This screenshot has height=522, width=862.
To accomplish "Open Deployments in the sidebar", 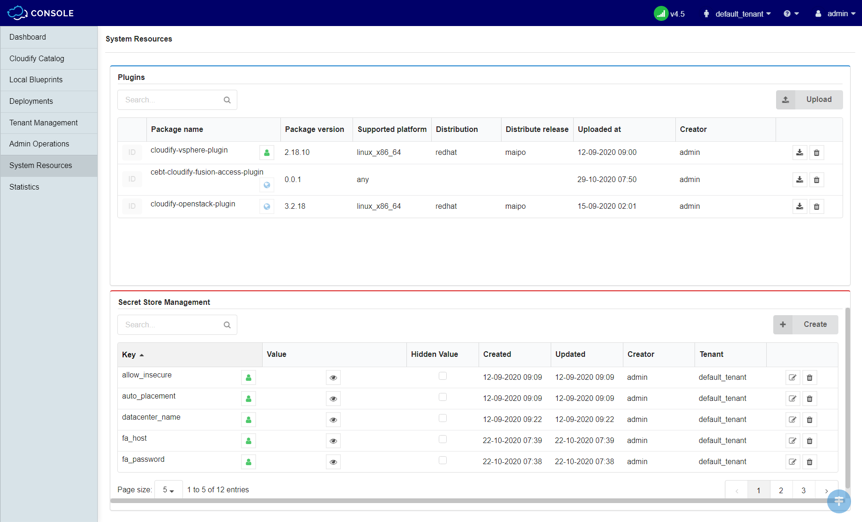I will [x=31, y=101].
